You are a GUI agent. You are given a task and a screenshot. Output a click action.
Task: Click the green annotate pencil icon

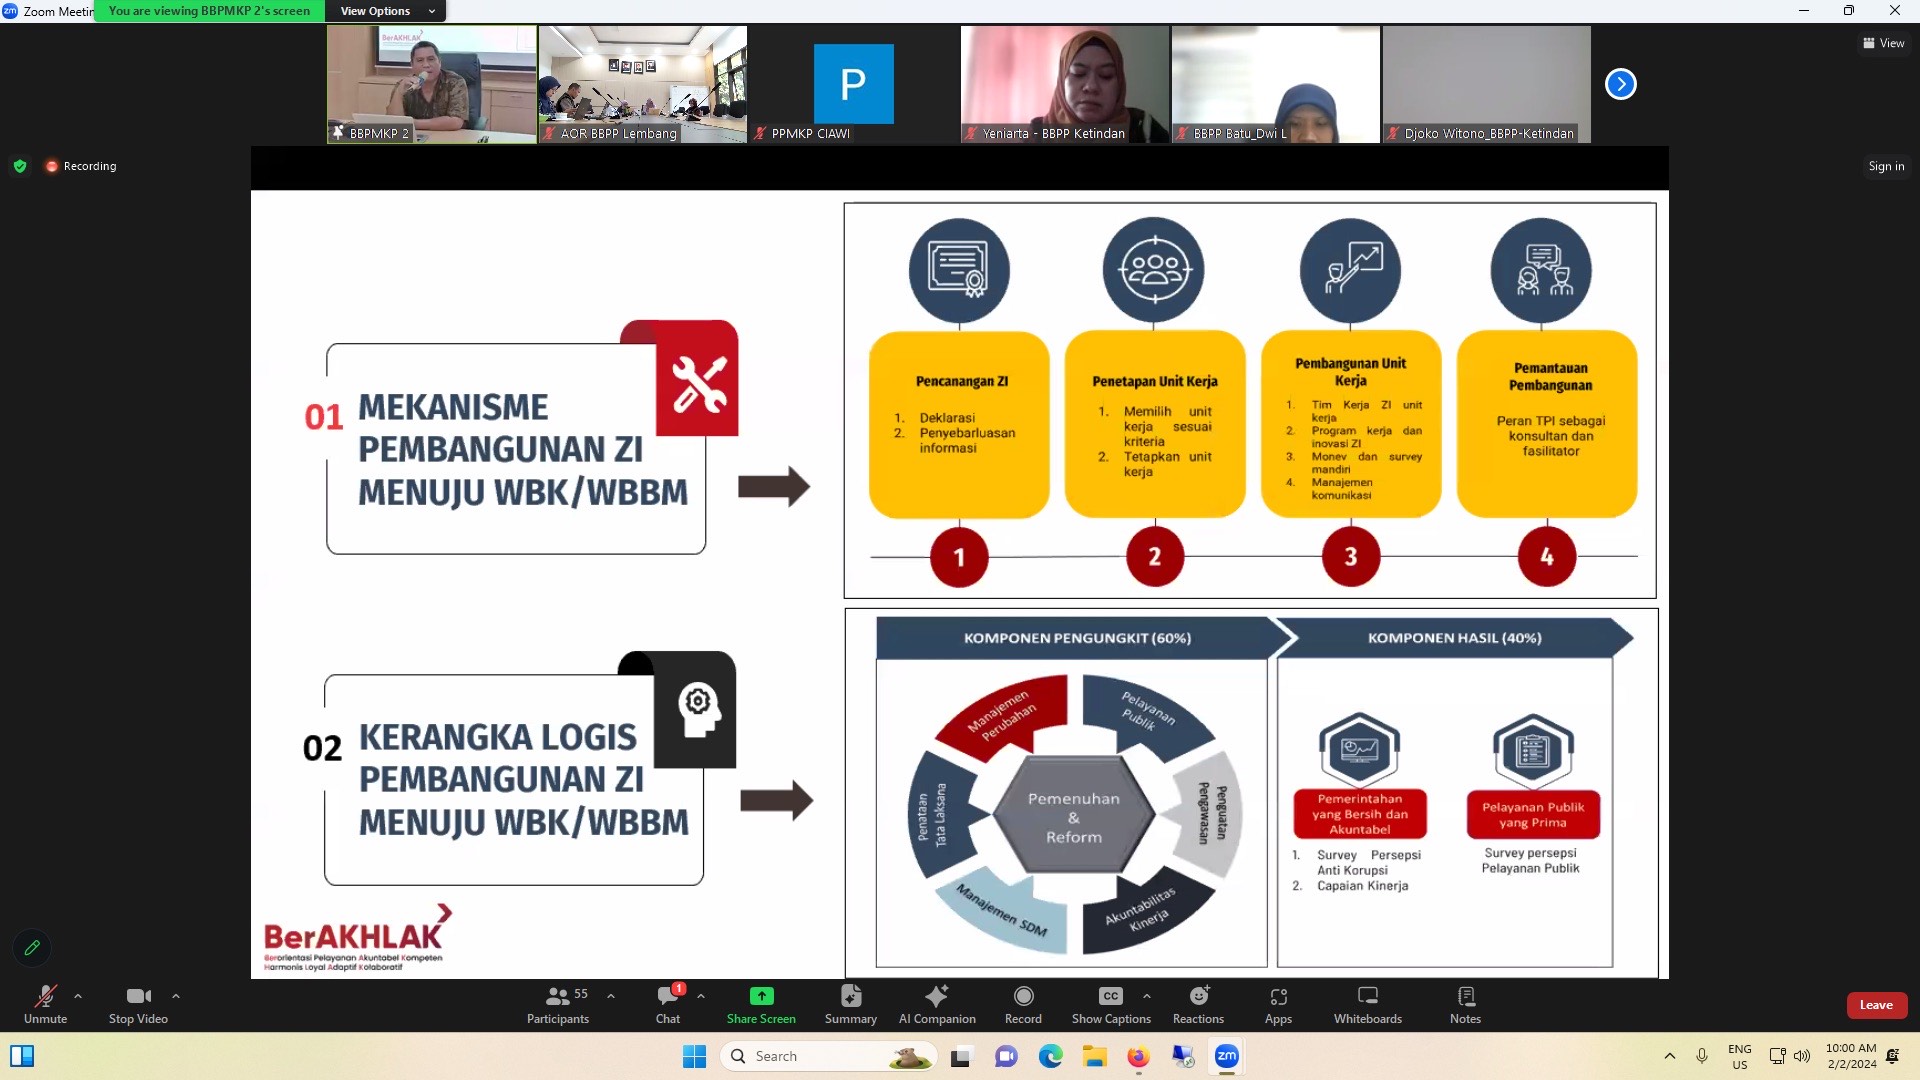click(x=32, y=947)
